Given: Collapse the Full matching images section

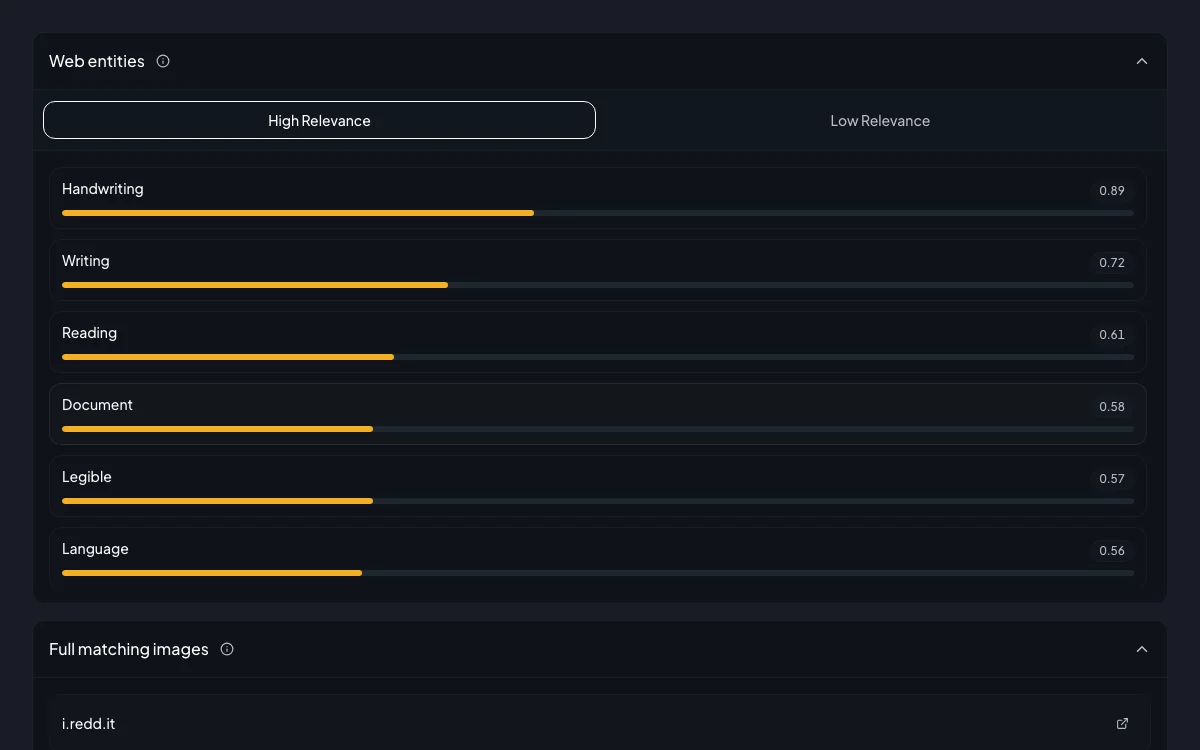Looking at the screenshot, I should [x=1142, y=649].
